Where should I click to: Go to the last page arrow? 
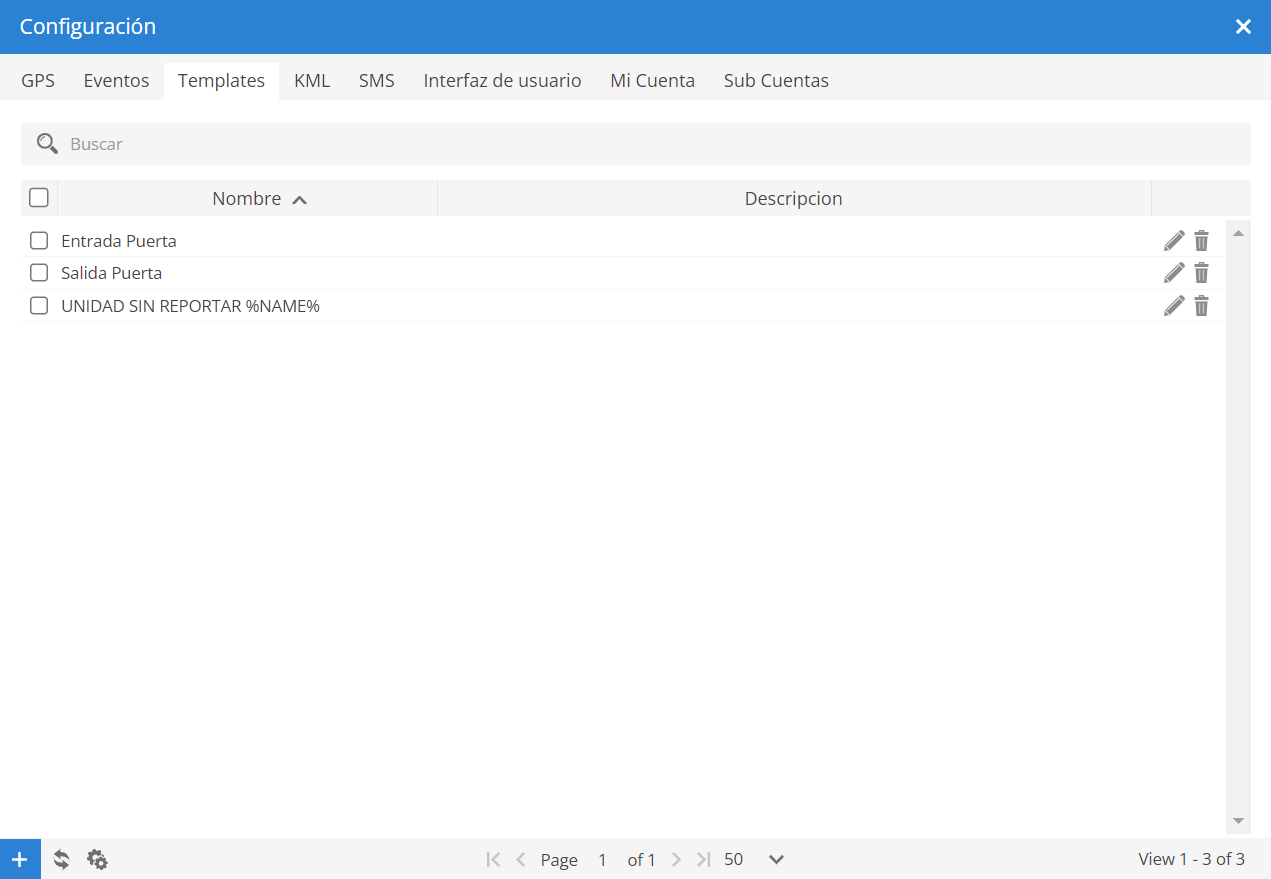tap(704, 859)
